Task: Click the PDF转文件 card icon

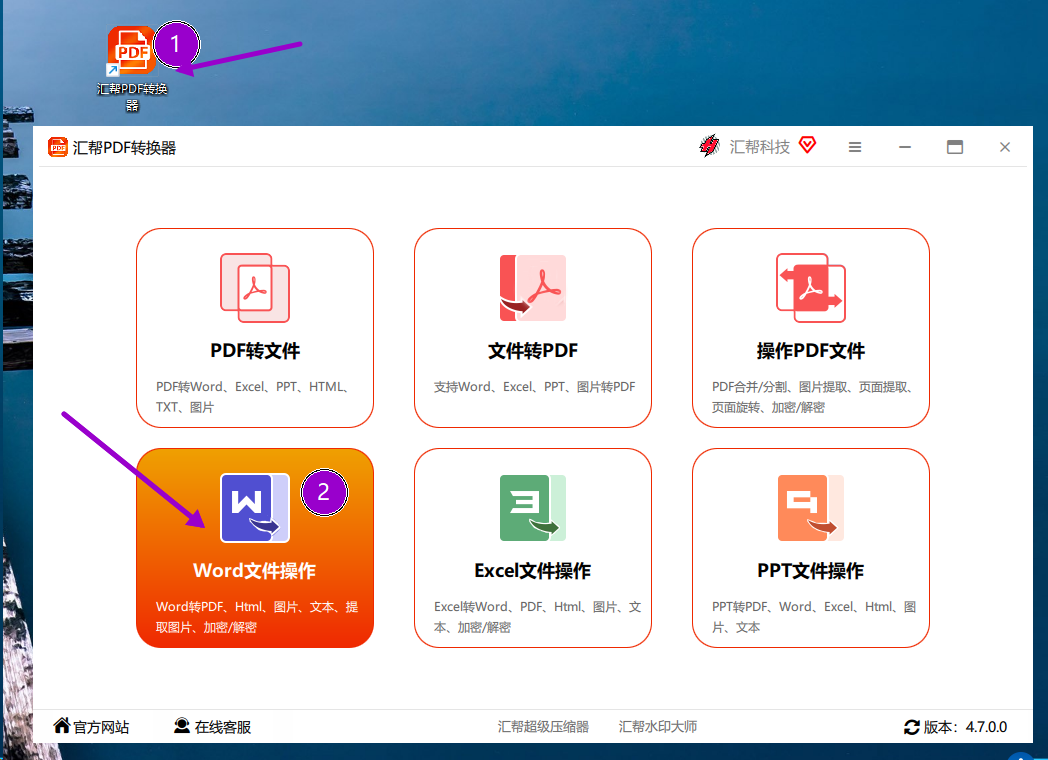Action: point(255,287)
